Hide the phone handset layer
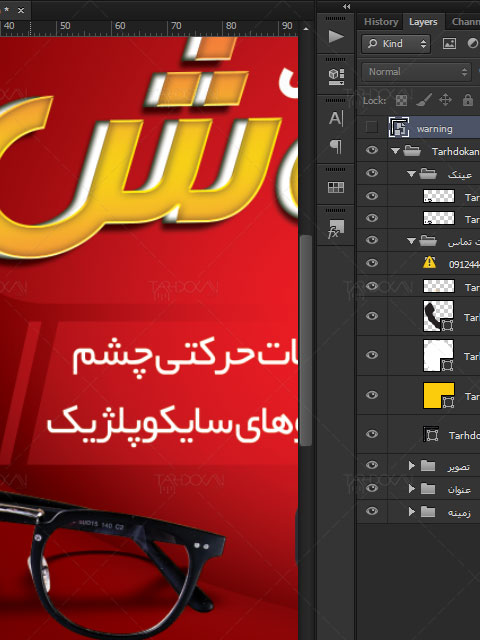480x640 pixels. click(x=371, y=316)
